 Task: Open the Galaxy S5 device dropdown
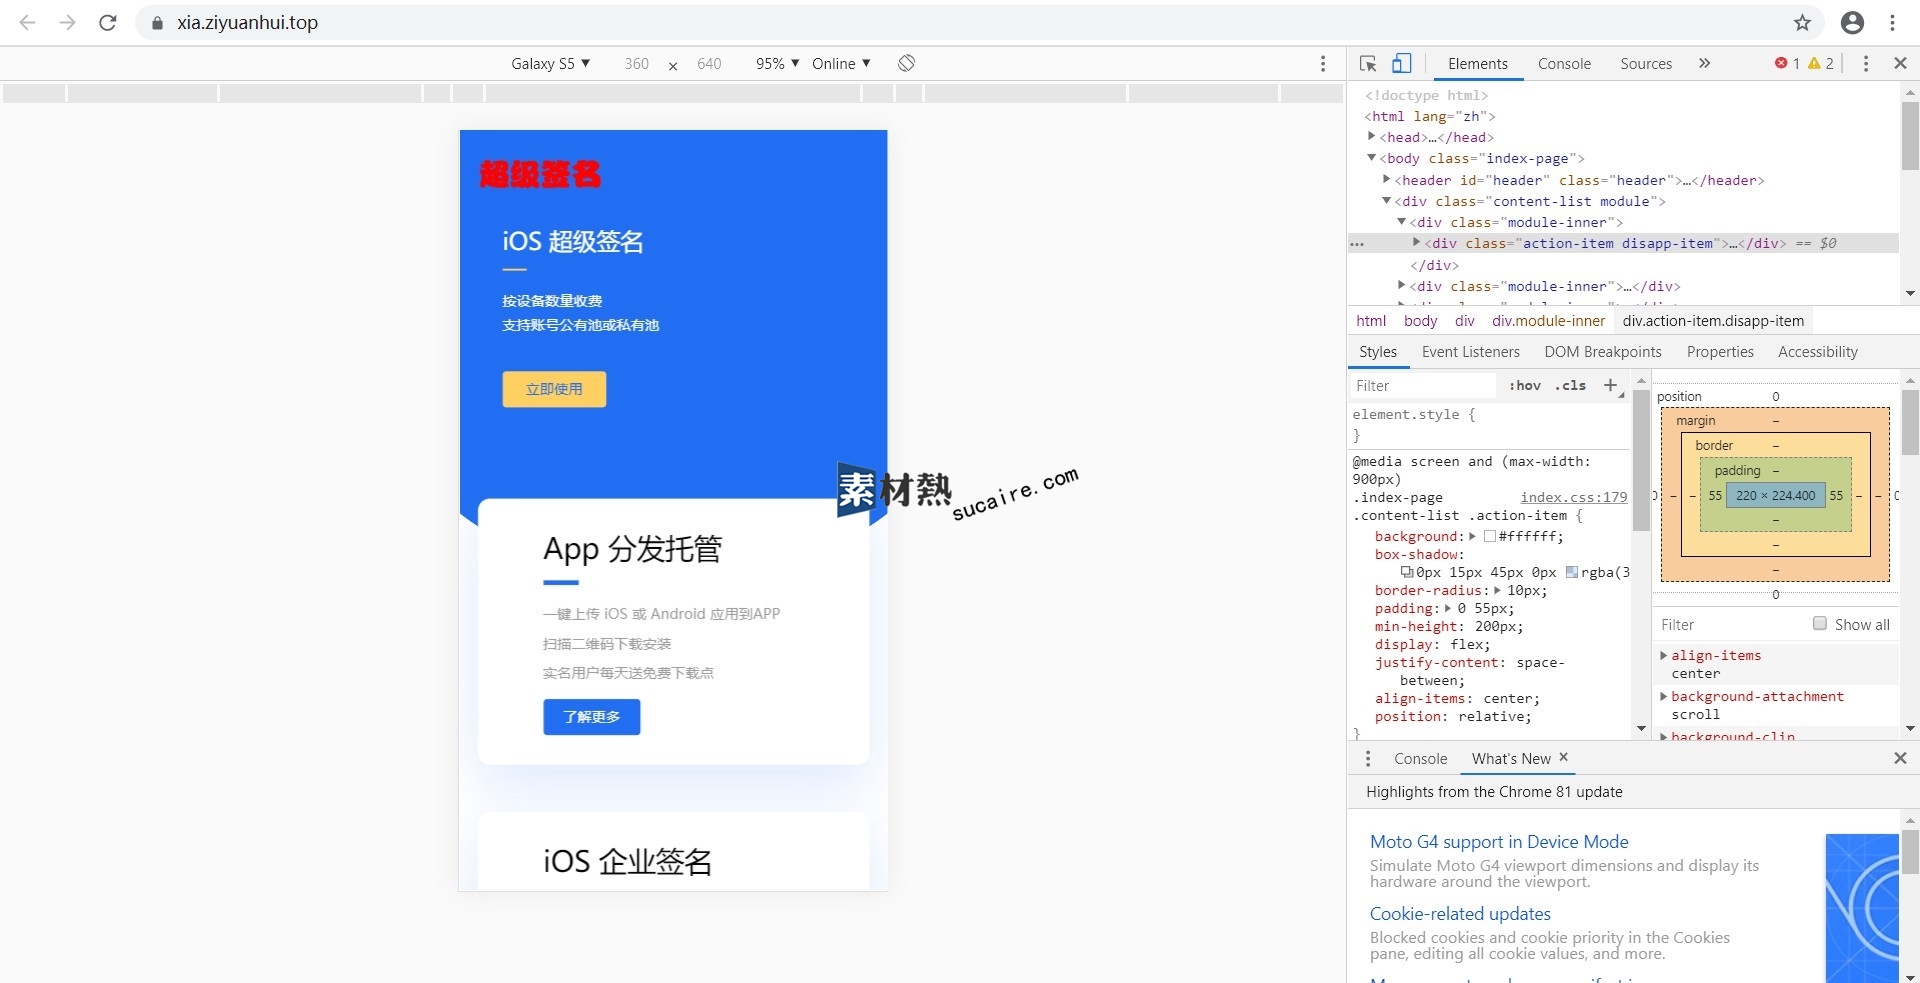click(x=550, y=63)
